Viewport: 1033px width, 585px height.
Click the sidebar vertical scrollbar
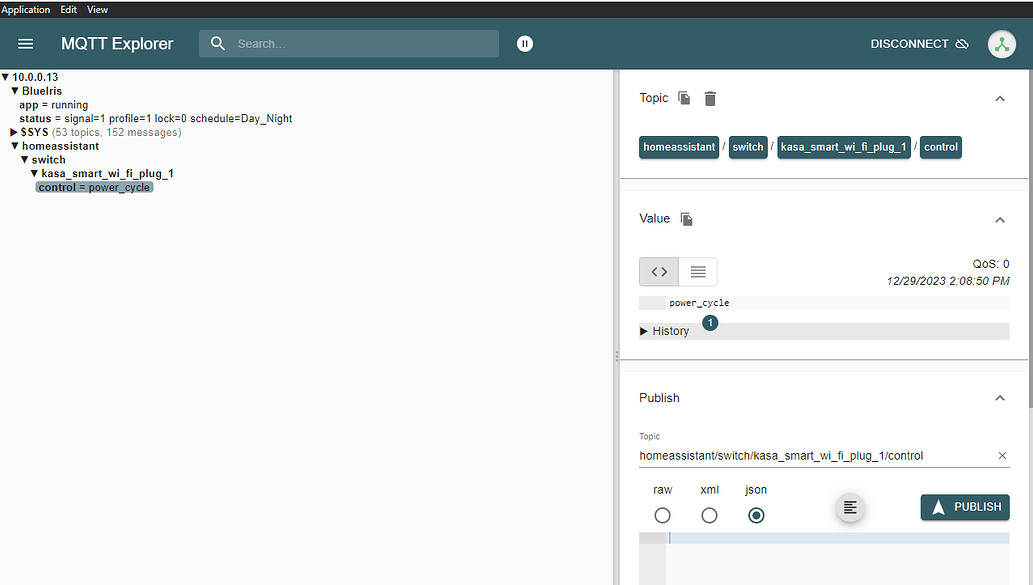tap(1030, 237)
